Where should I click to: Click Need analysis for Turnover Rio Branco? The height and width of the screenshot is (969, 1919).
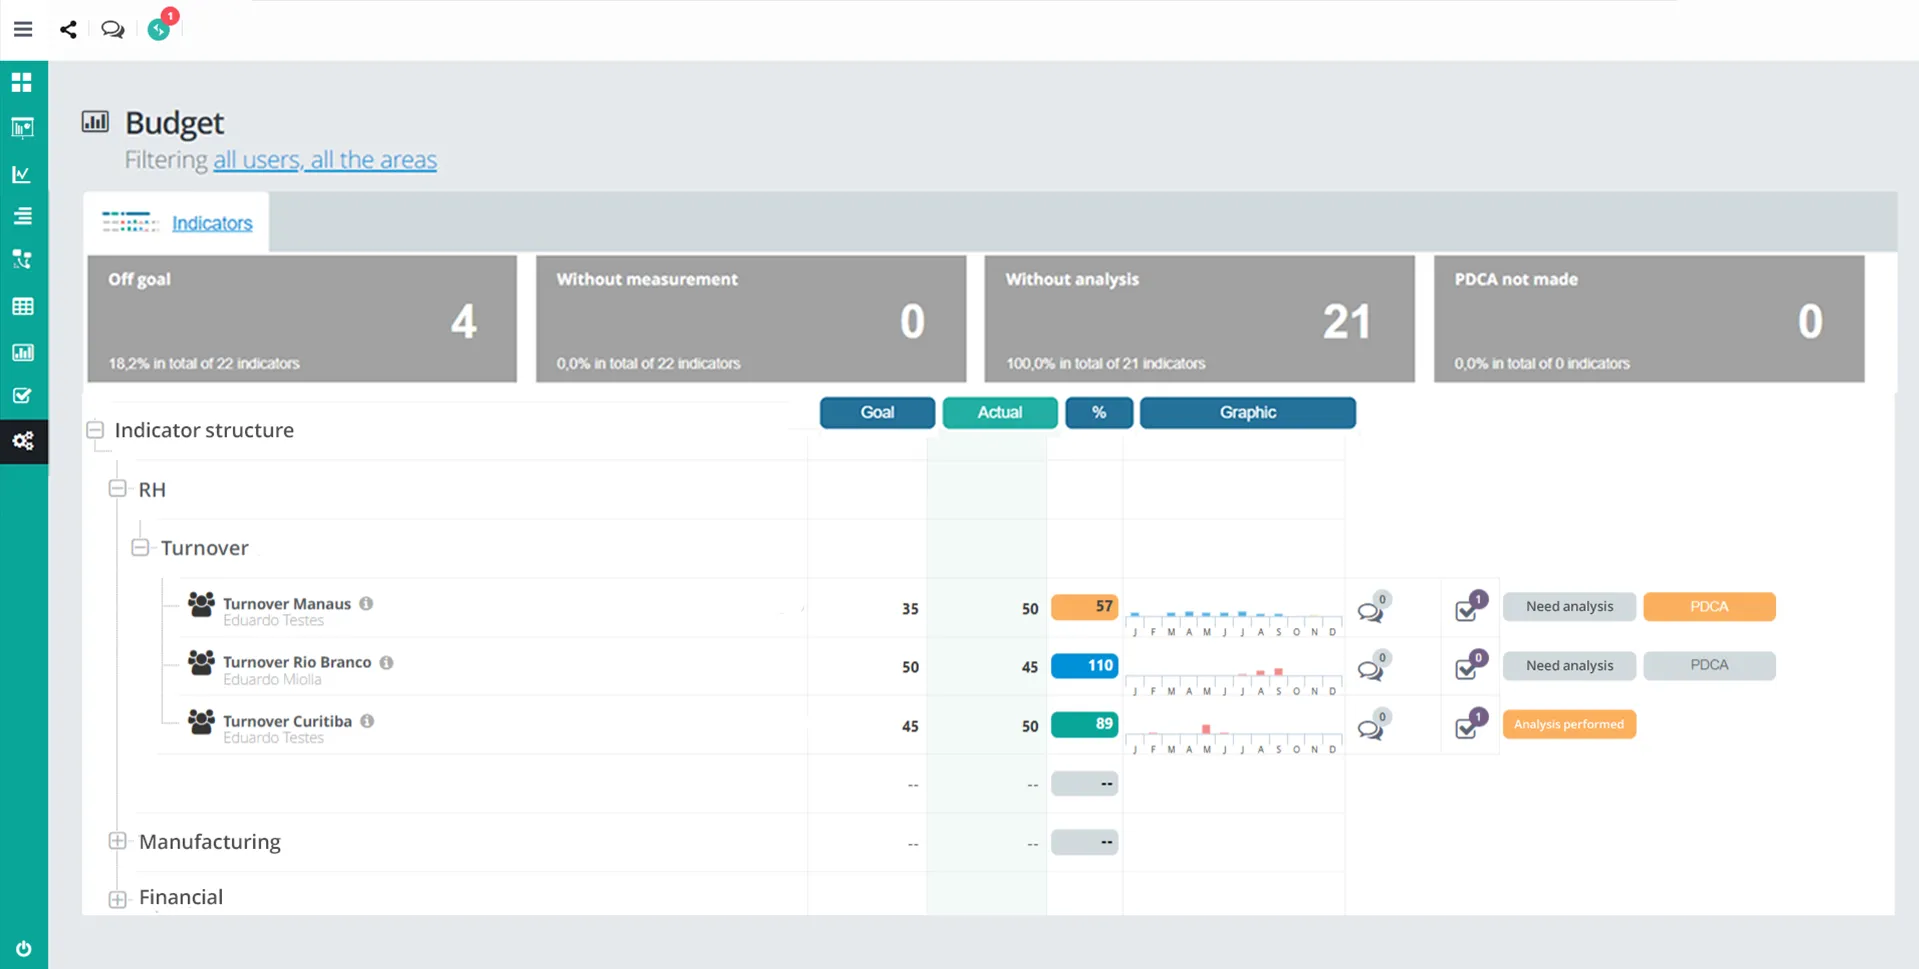(1569, 666)
